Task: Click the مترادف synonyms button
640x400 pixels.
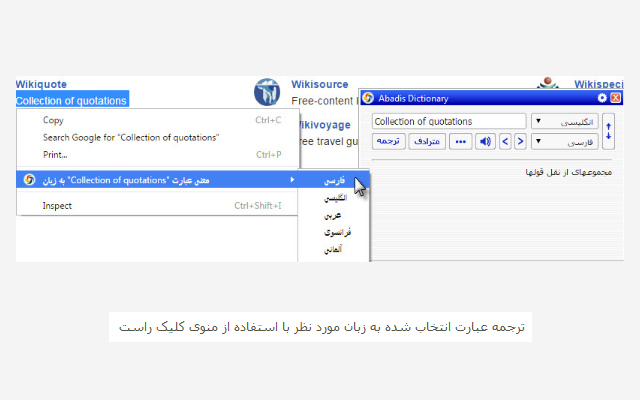Action: point(427,142)
